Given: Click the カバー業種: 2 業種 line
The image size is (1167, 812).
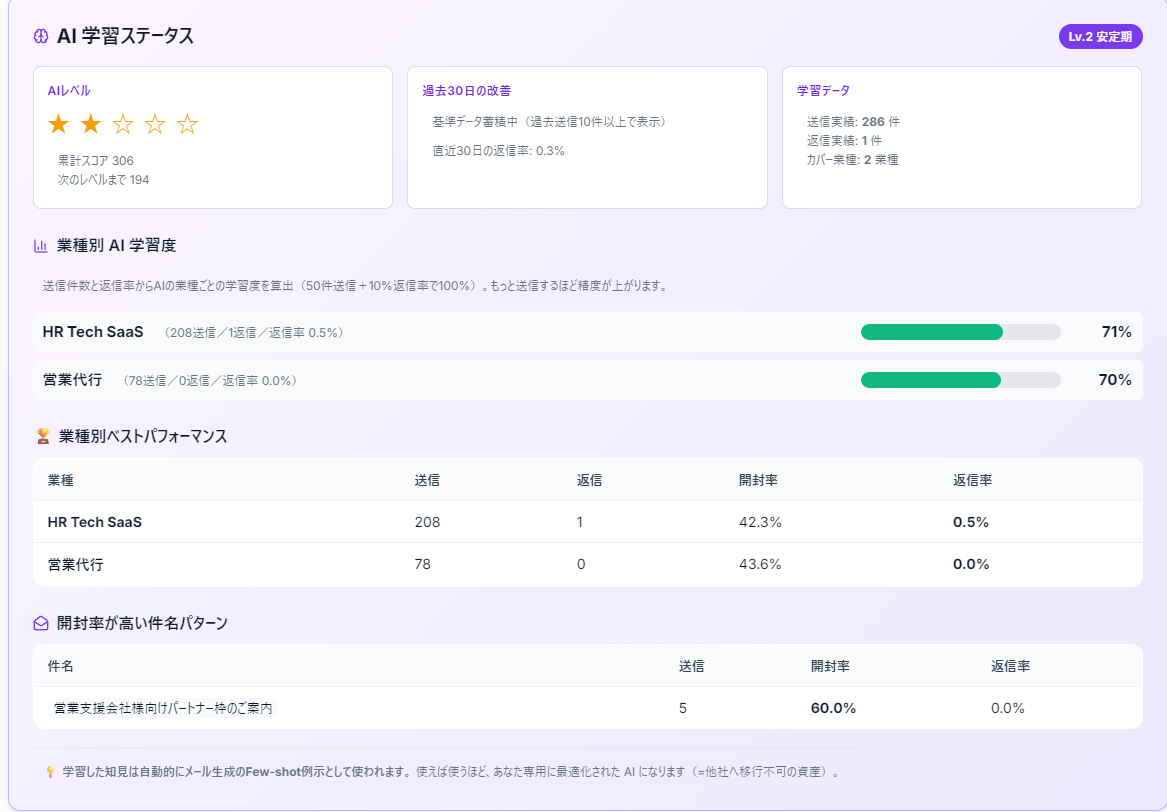Looking at the screenshot, I should pyautogui.click(x=852, y=160).
